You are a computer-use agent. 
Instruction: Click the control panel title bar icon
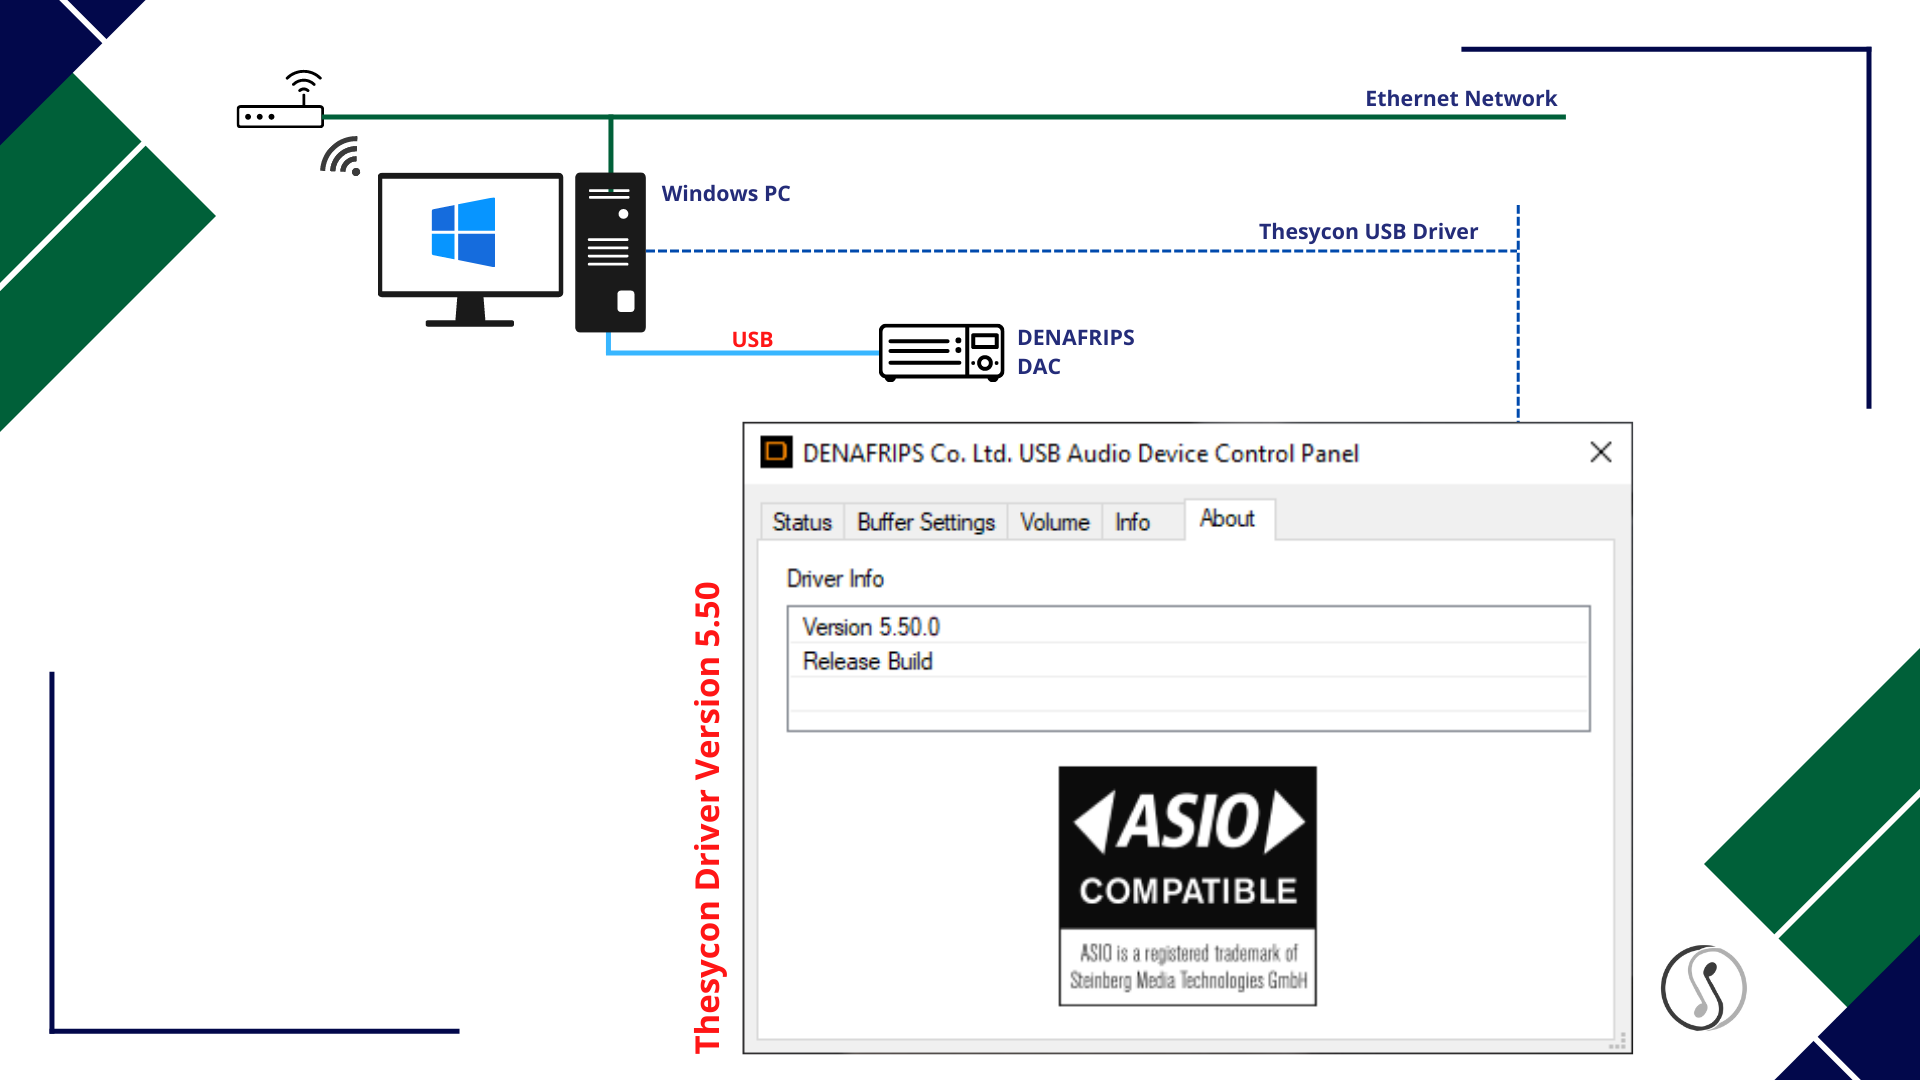(776, 453)
